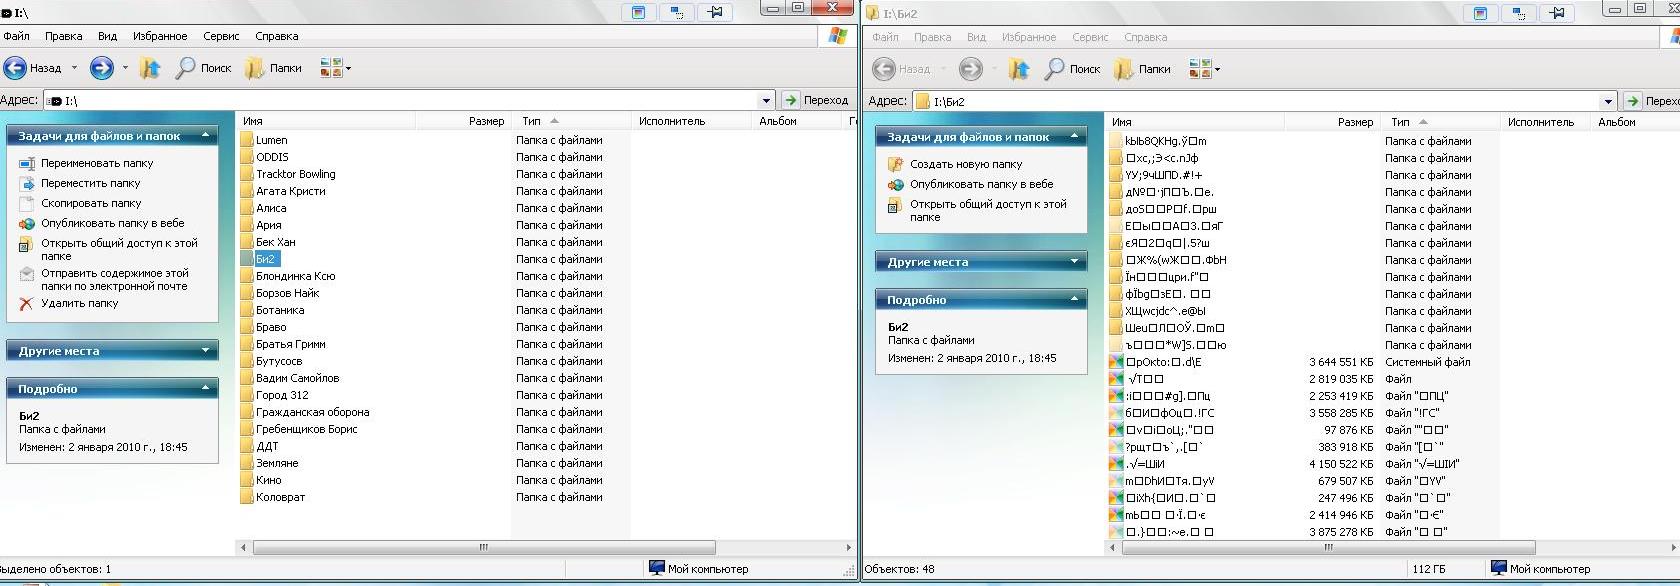Click the folder icon beside Tracktor Bowling

(246, 174)
